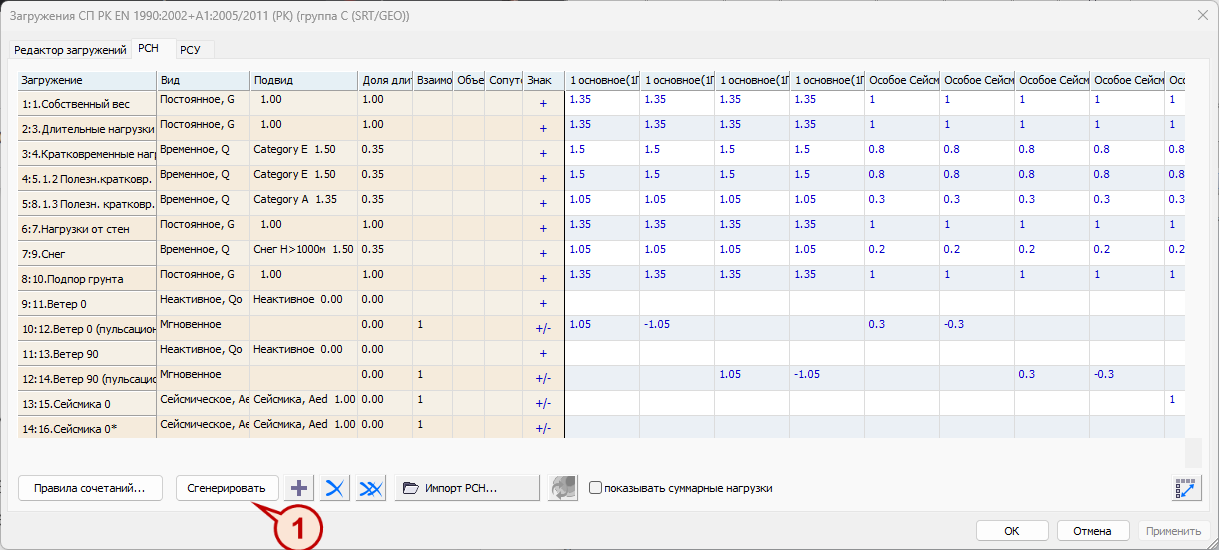The width and height of the screenshot is (1219, 550).
Task: Open Правила сочетаний dialog
Action: [90, 488]
